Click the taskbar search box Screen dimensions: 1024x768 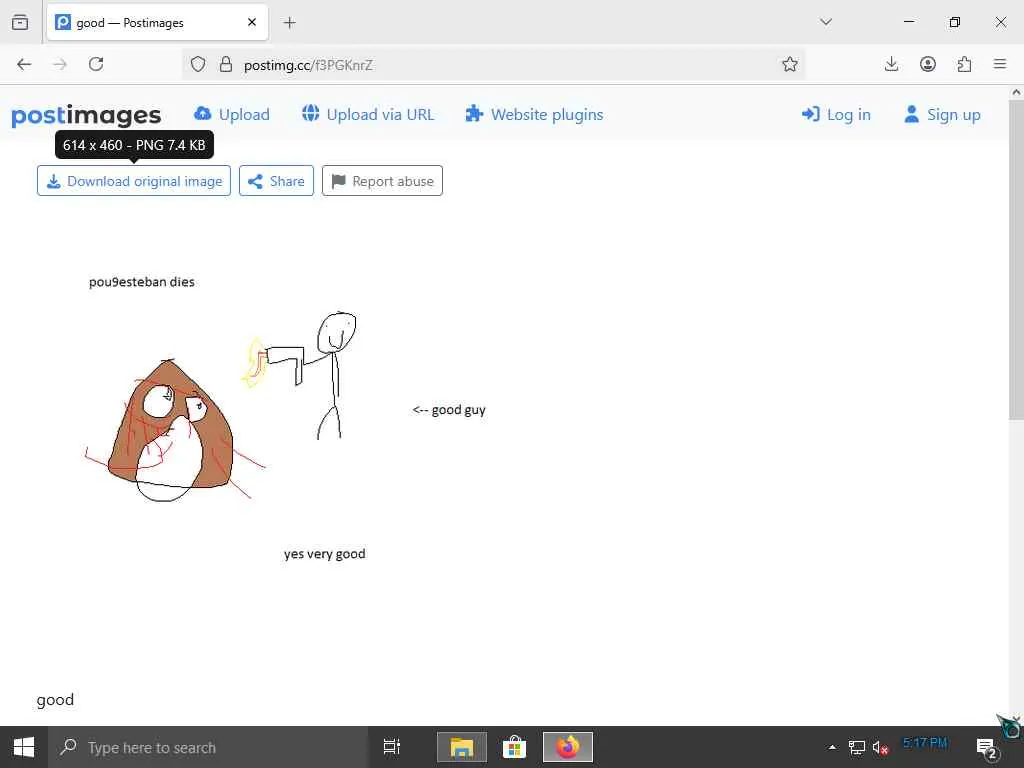pos(208,747)
